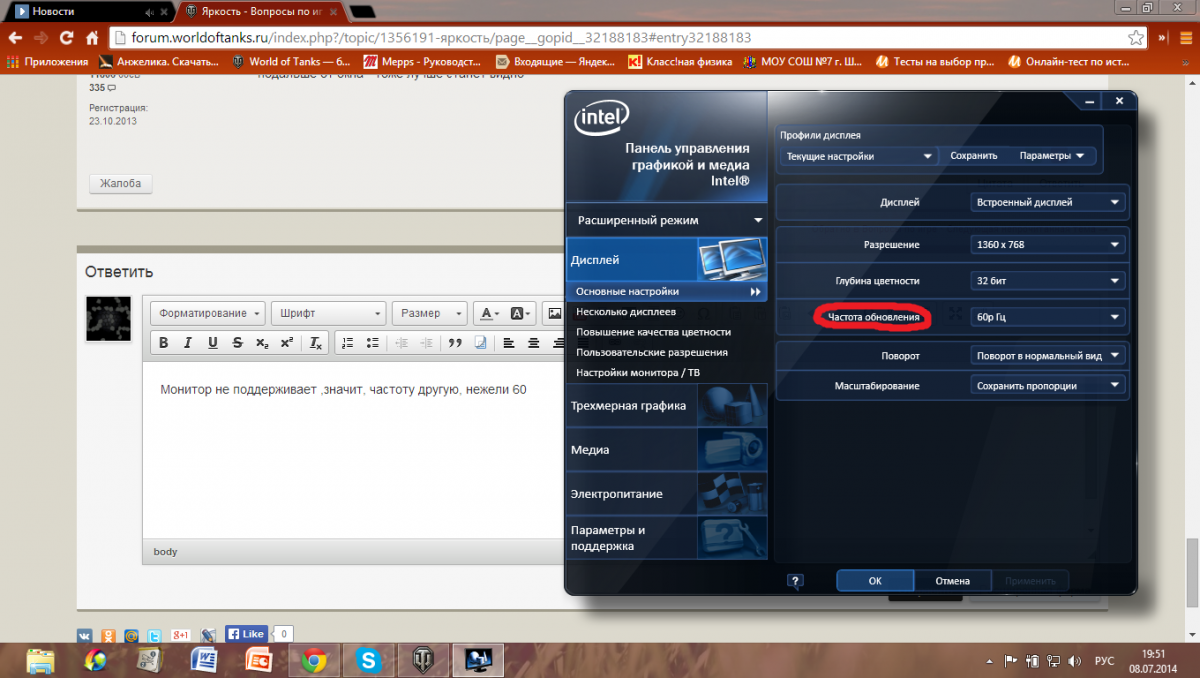The width and height of the screenshot is (1200, 678).
Task: Apply strikethrough in reply editor
Action: click(237, 343)
